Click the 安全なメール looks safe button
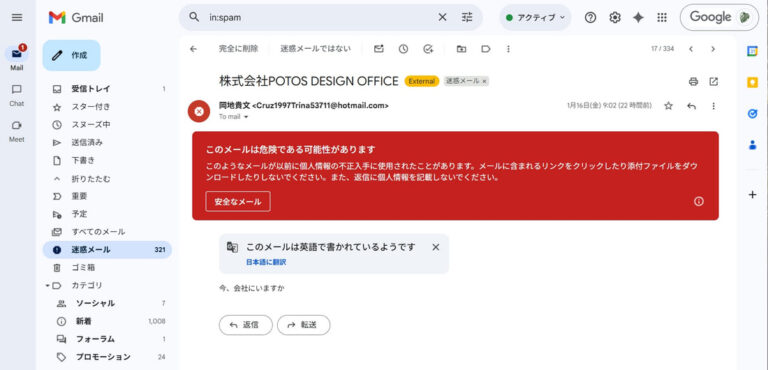Screen dimensions: 768x370 click(238, 201)
